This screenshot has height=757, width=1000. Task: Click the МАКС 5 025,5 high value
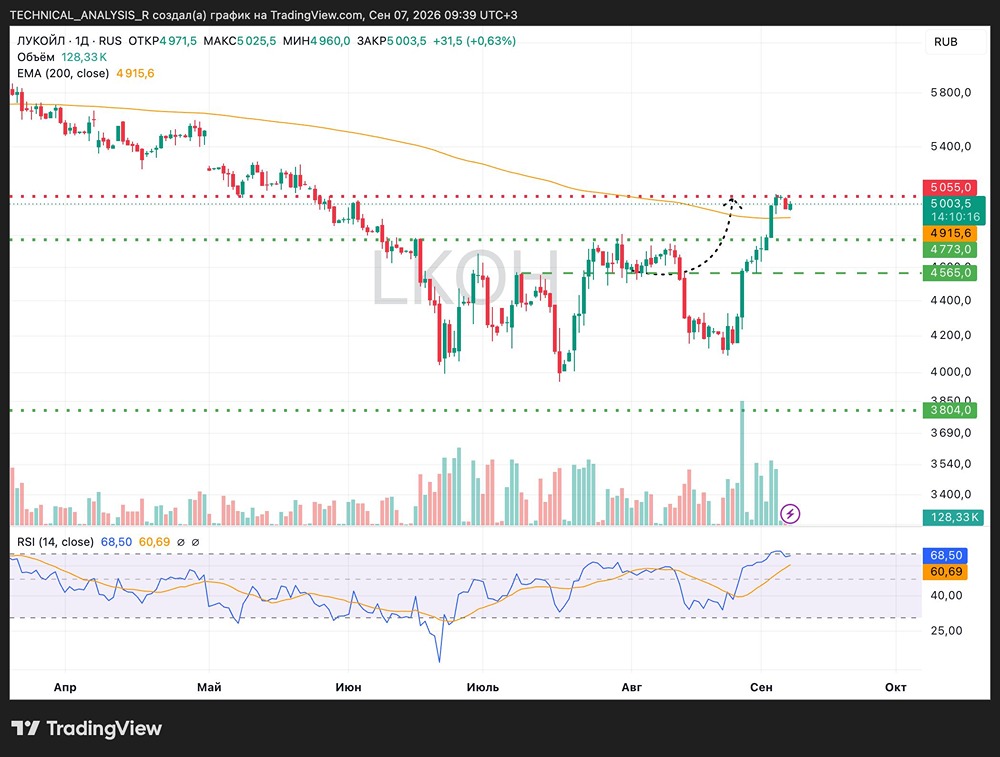coord(240,41)
